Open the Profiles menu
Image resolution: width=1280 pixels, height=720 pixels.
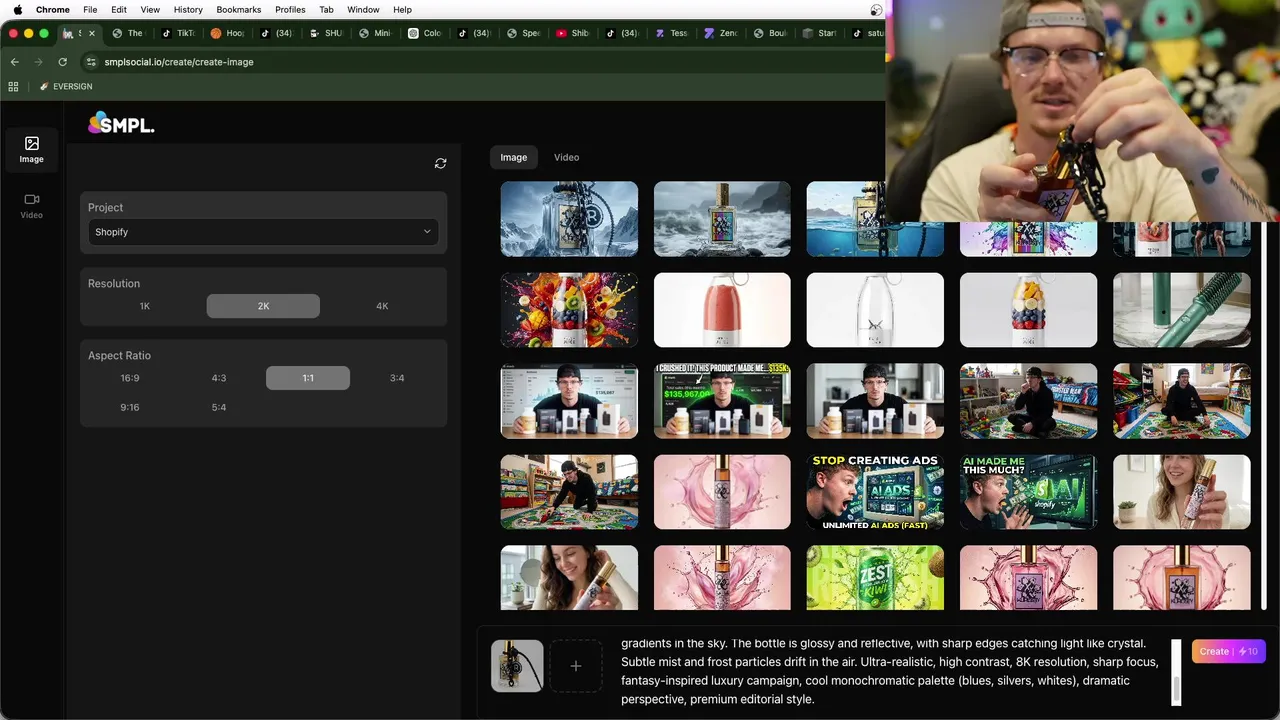[x=290, y=9]
